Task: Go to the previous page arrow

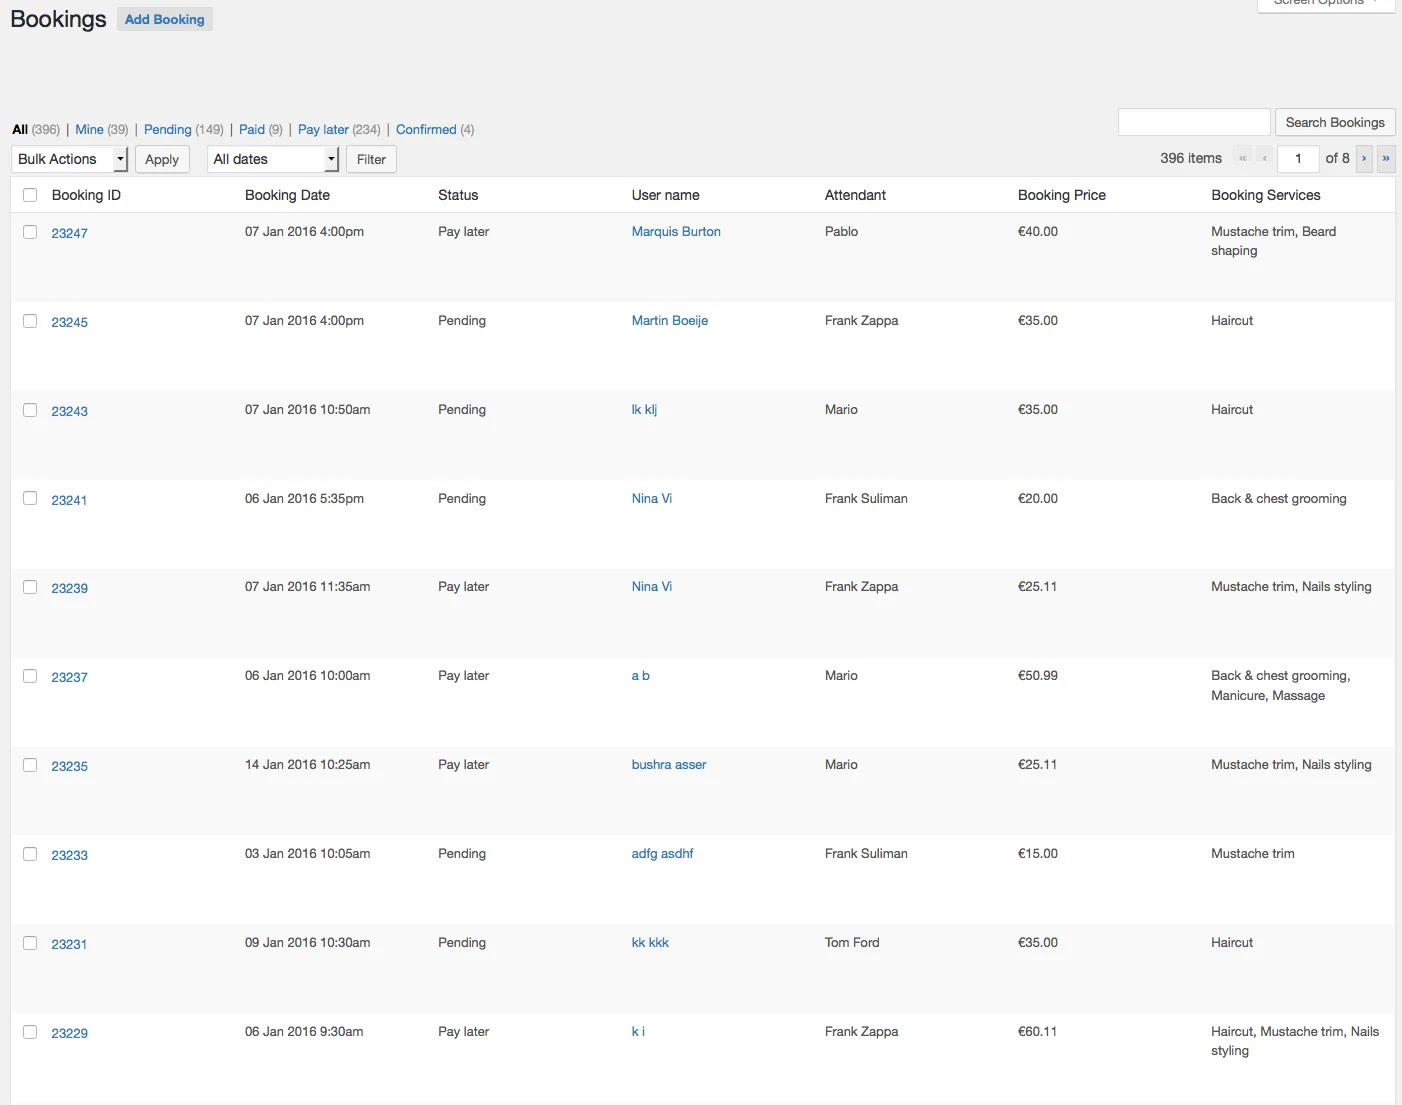Action: click(1263, 158)
